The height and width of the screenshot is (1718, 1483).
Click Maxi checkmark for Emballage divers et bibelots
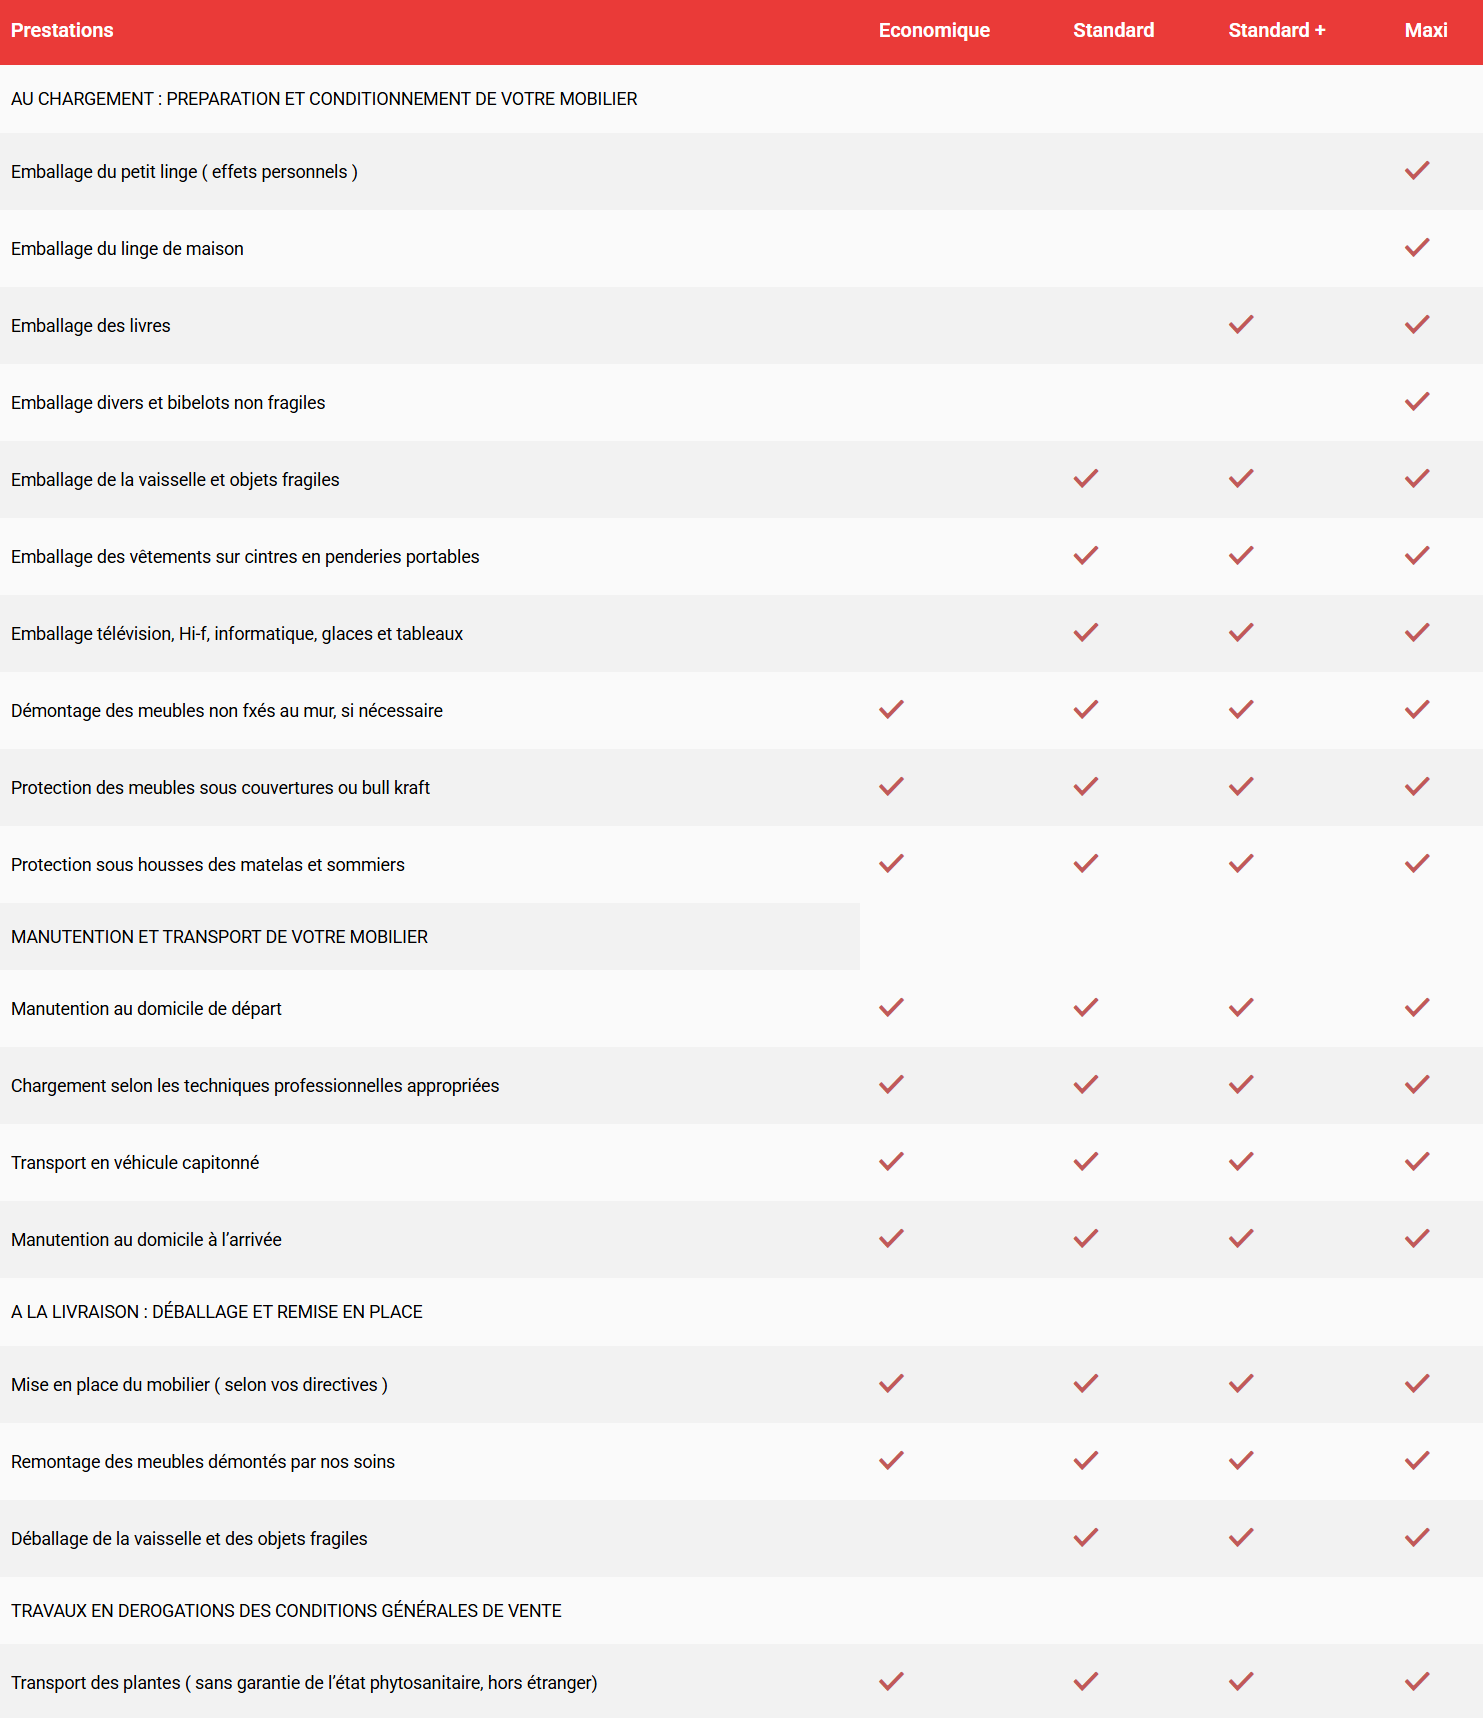[1417, 402]
